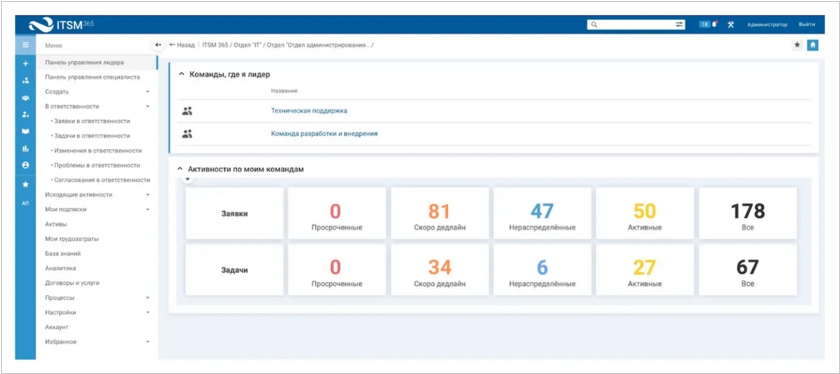Collapse the В ответственности menu group

(148, 106)
